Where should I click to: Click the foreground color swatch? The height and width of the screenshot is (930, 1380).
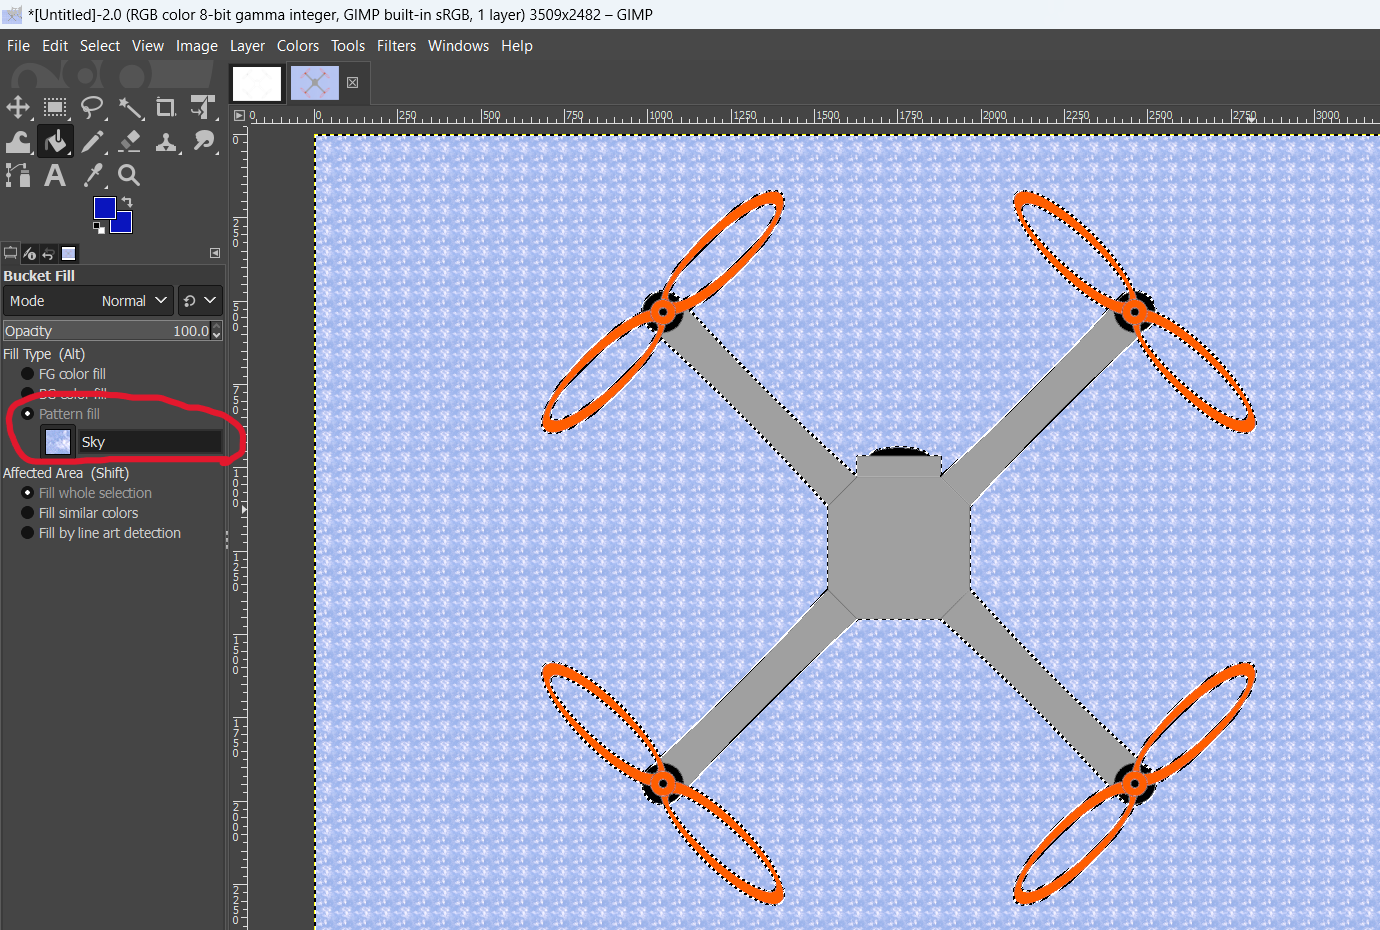[104, 208]
